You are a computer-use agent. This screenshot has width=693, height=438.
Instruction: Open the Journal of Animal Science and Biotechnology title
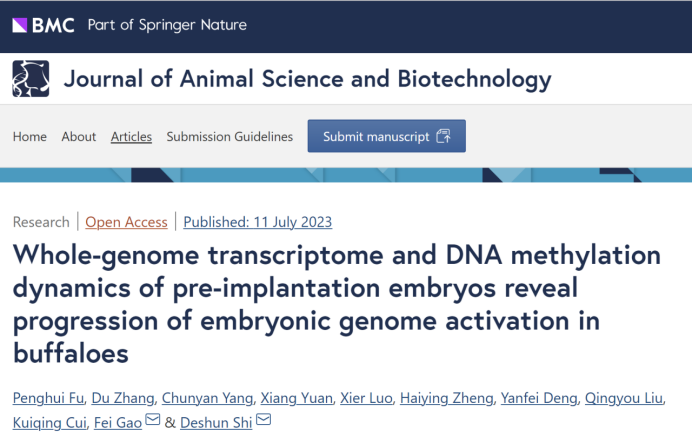307,79
